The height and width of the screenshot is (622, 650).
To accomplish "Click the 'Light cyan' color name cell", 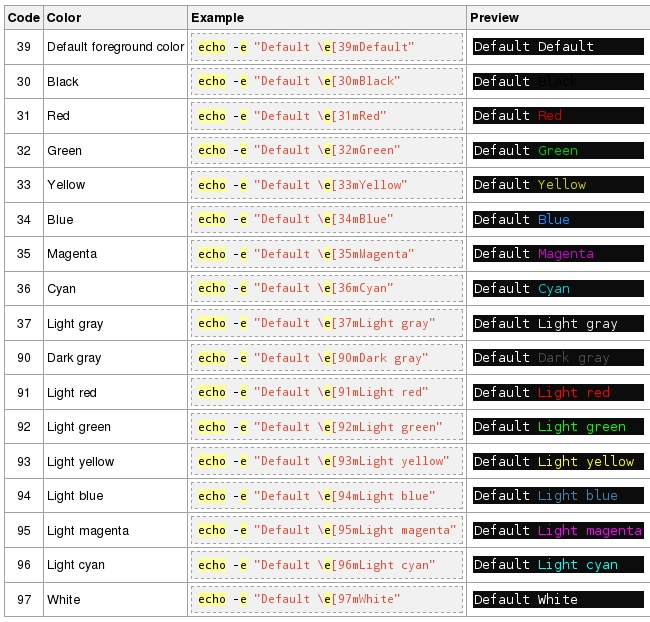I will pyautogui.click(x=115, y=565).
